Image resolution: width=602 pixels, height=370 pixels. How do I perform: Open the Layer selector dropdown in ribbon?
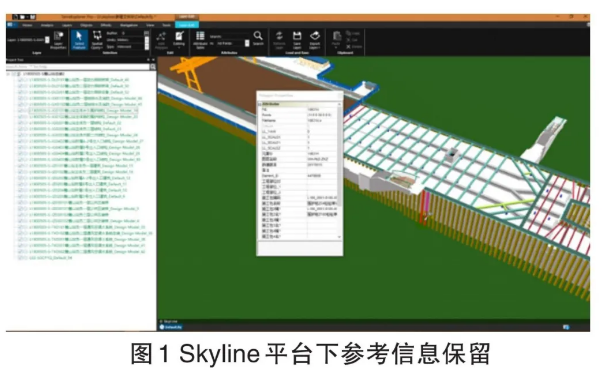tap(47, 40)
